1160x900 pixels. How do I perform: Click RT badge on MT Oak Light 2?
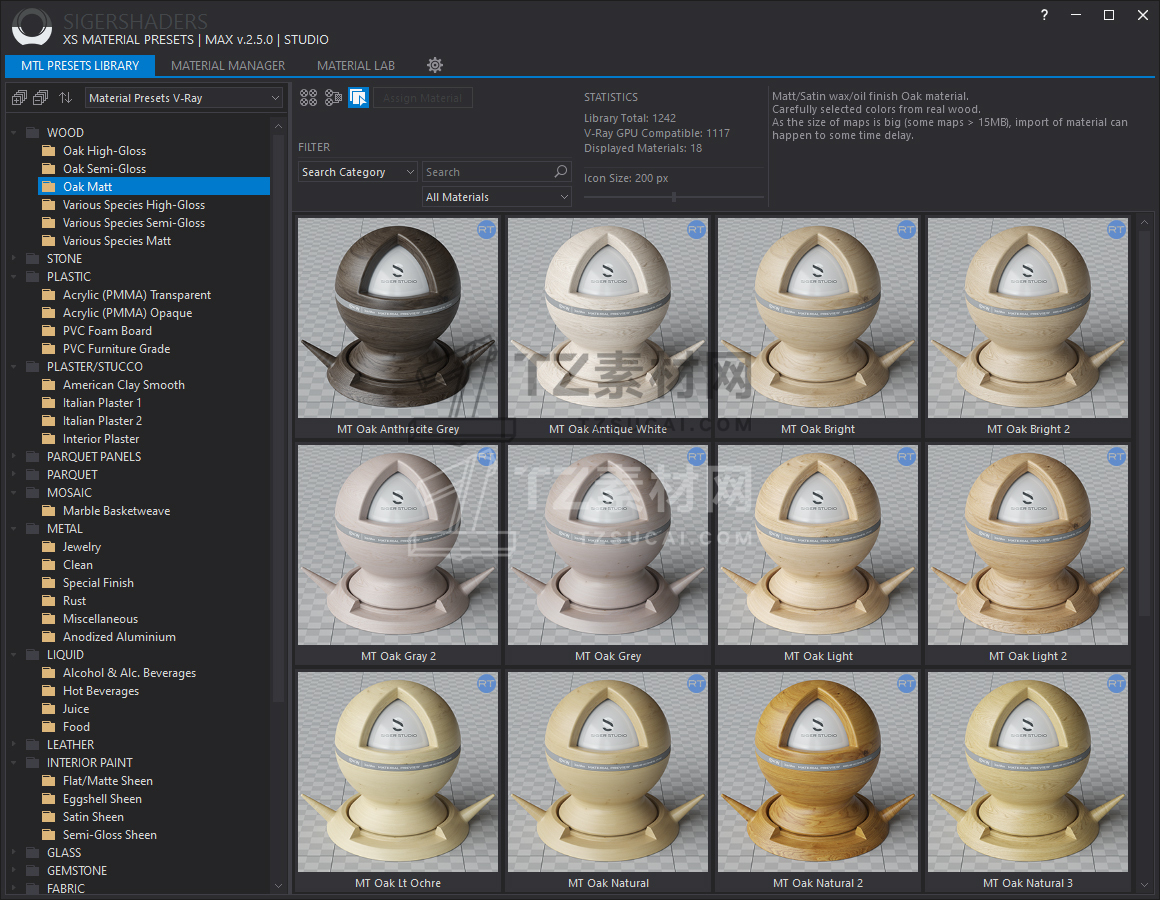1116,457
